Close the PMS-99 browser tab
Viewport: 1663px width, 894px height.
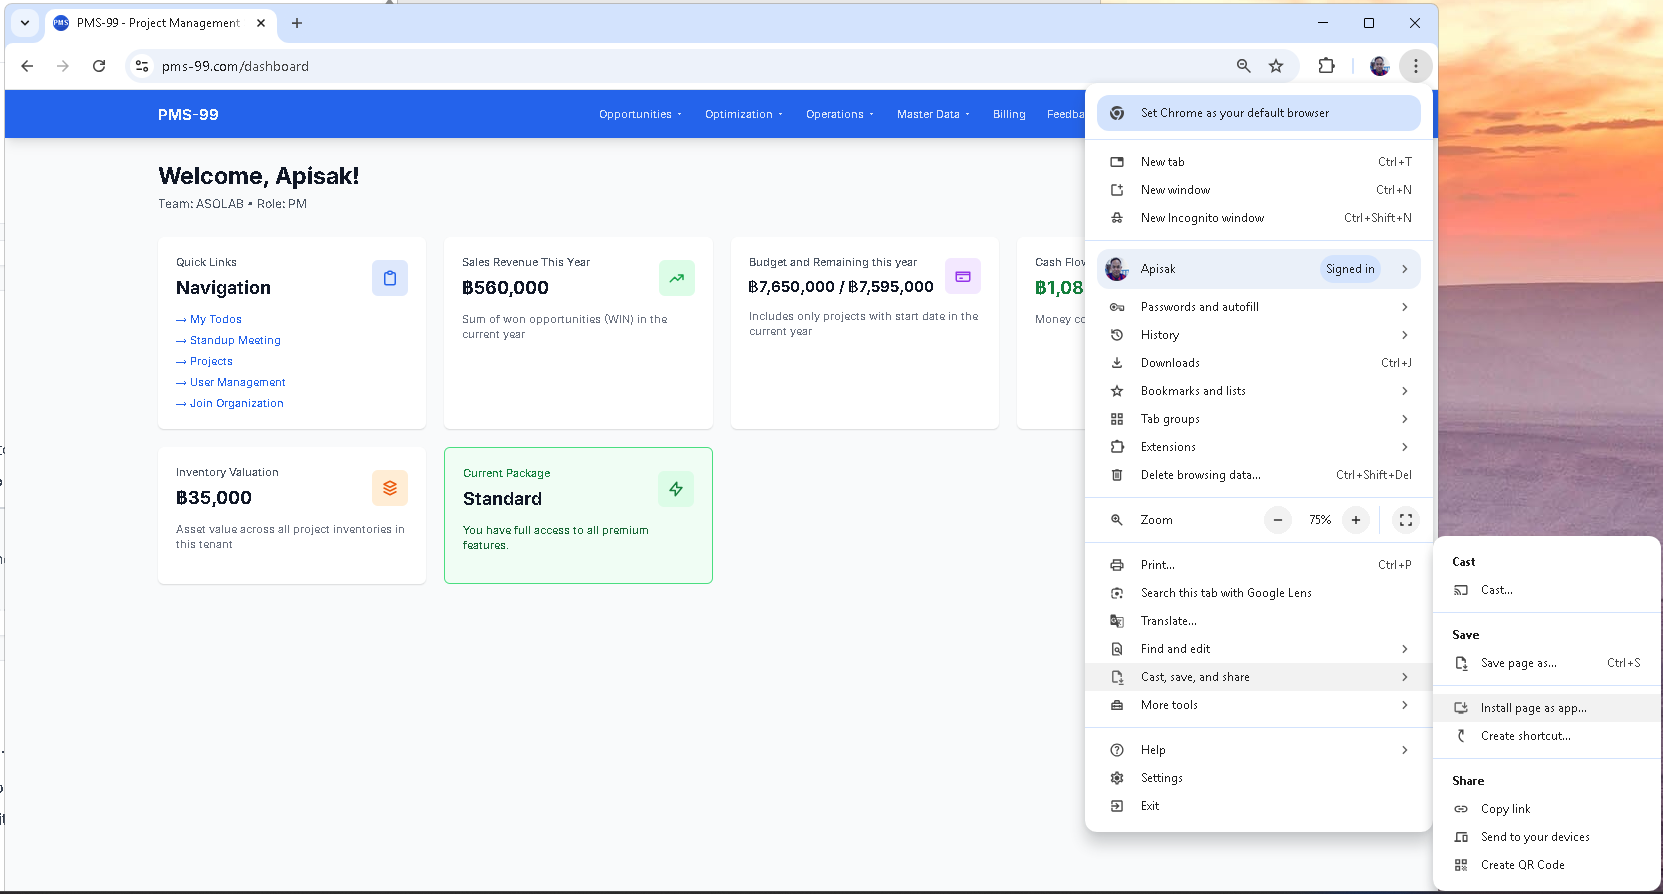(x=261, y=23)
